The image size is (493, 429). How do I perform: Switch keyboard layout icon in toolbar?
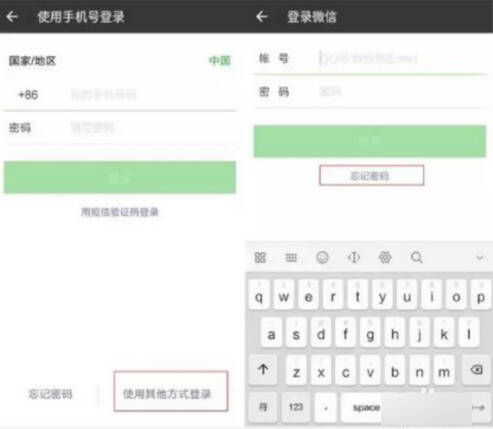pos(291,257)
